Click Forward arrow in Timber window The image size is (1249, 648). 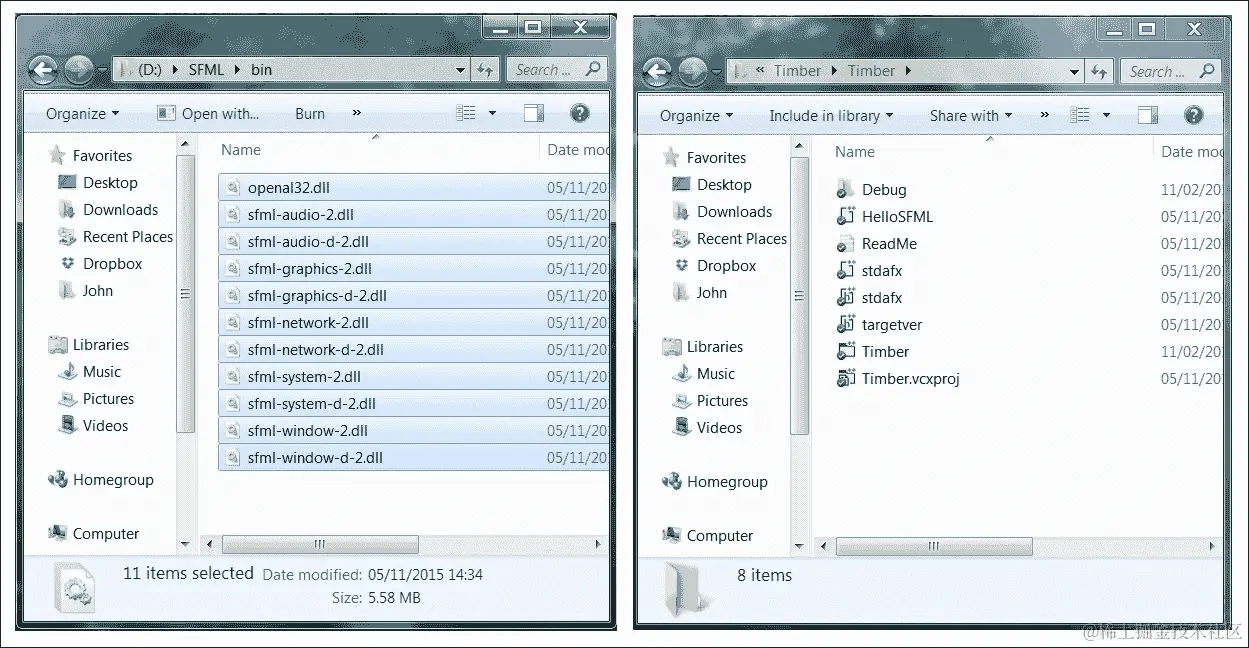693,71
